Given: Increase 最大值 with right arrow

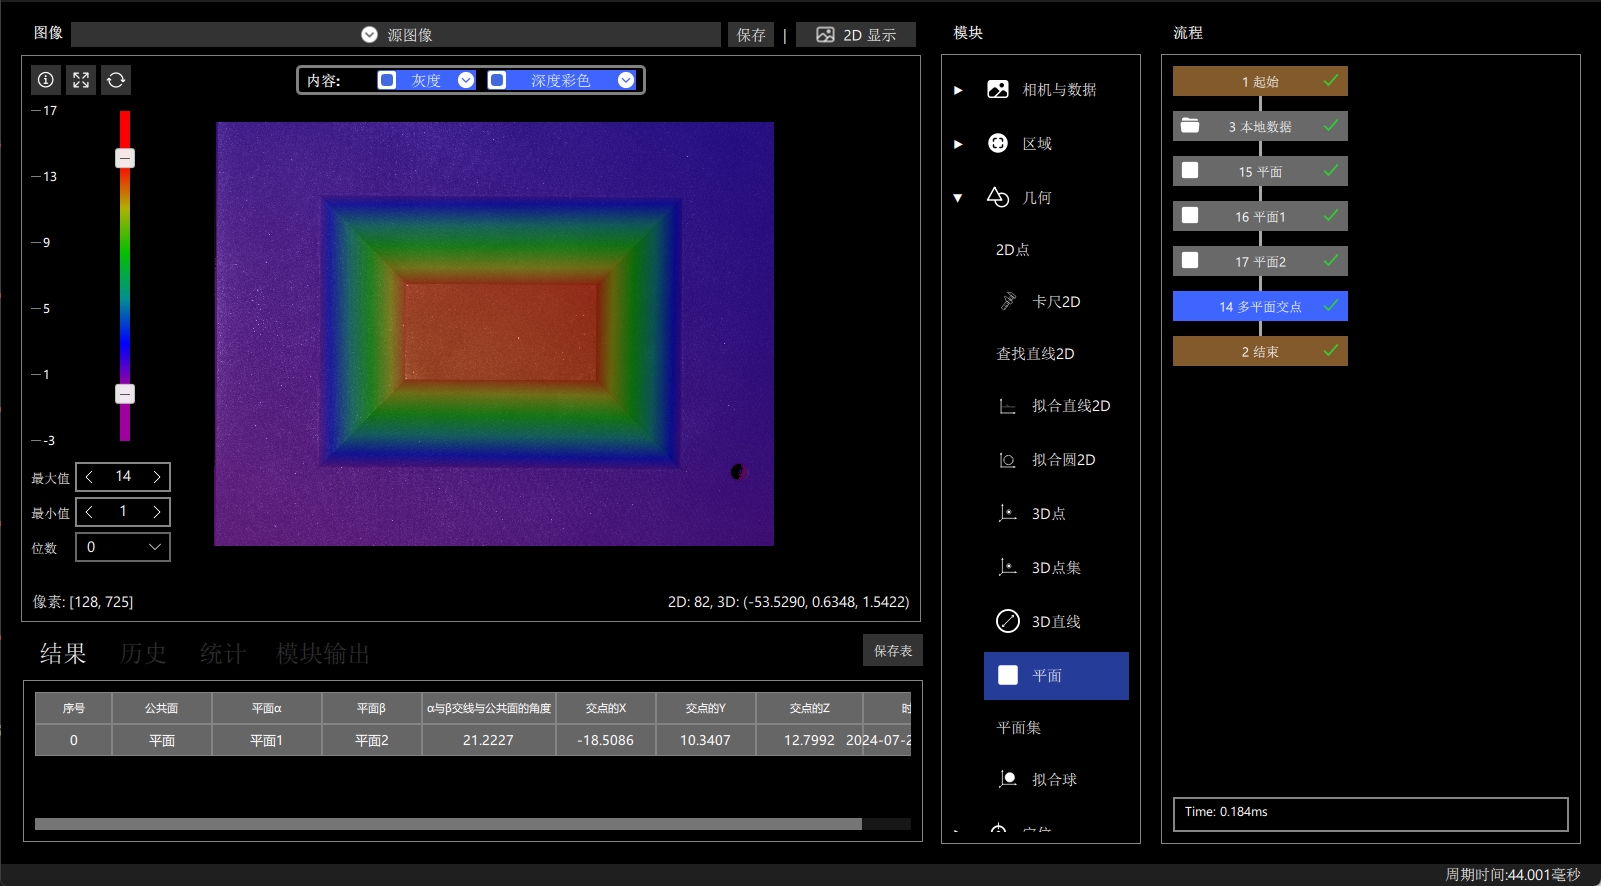Looking at the screenshot, I should (x=157, y=477).
